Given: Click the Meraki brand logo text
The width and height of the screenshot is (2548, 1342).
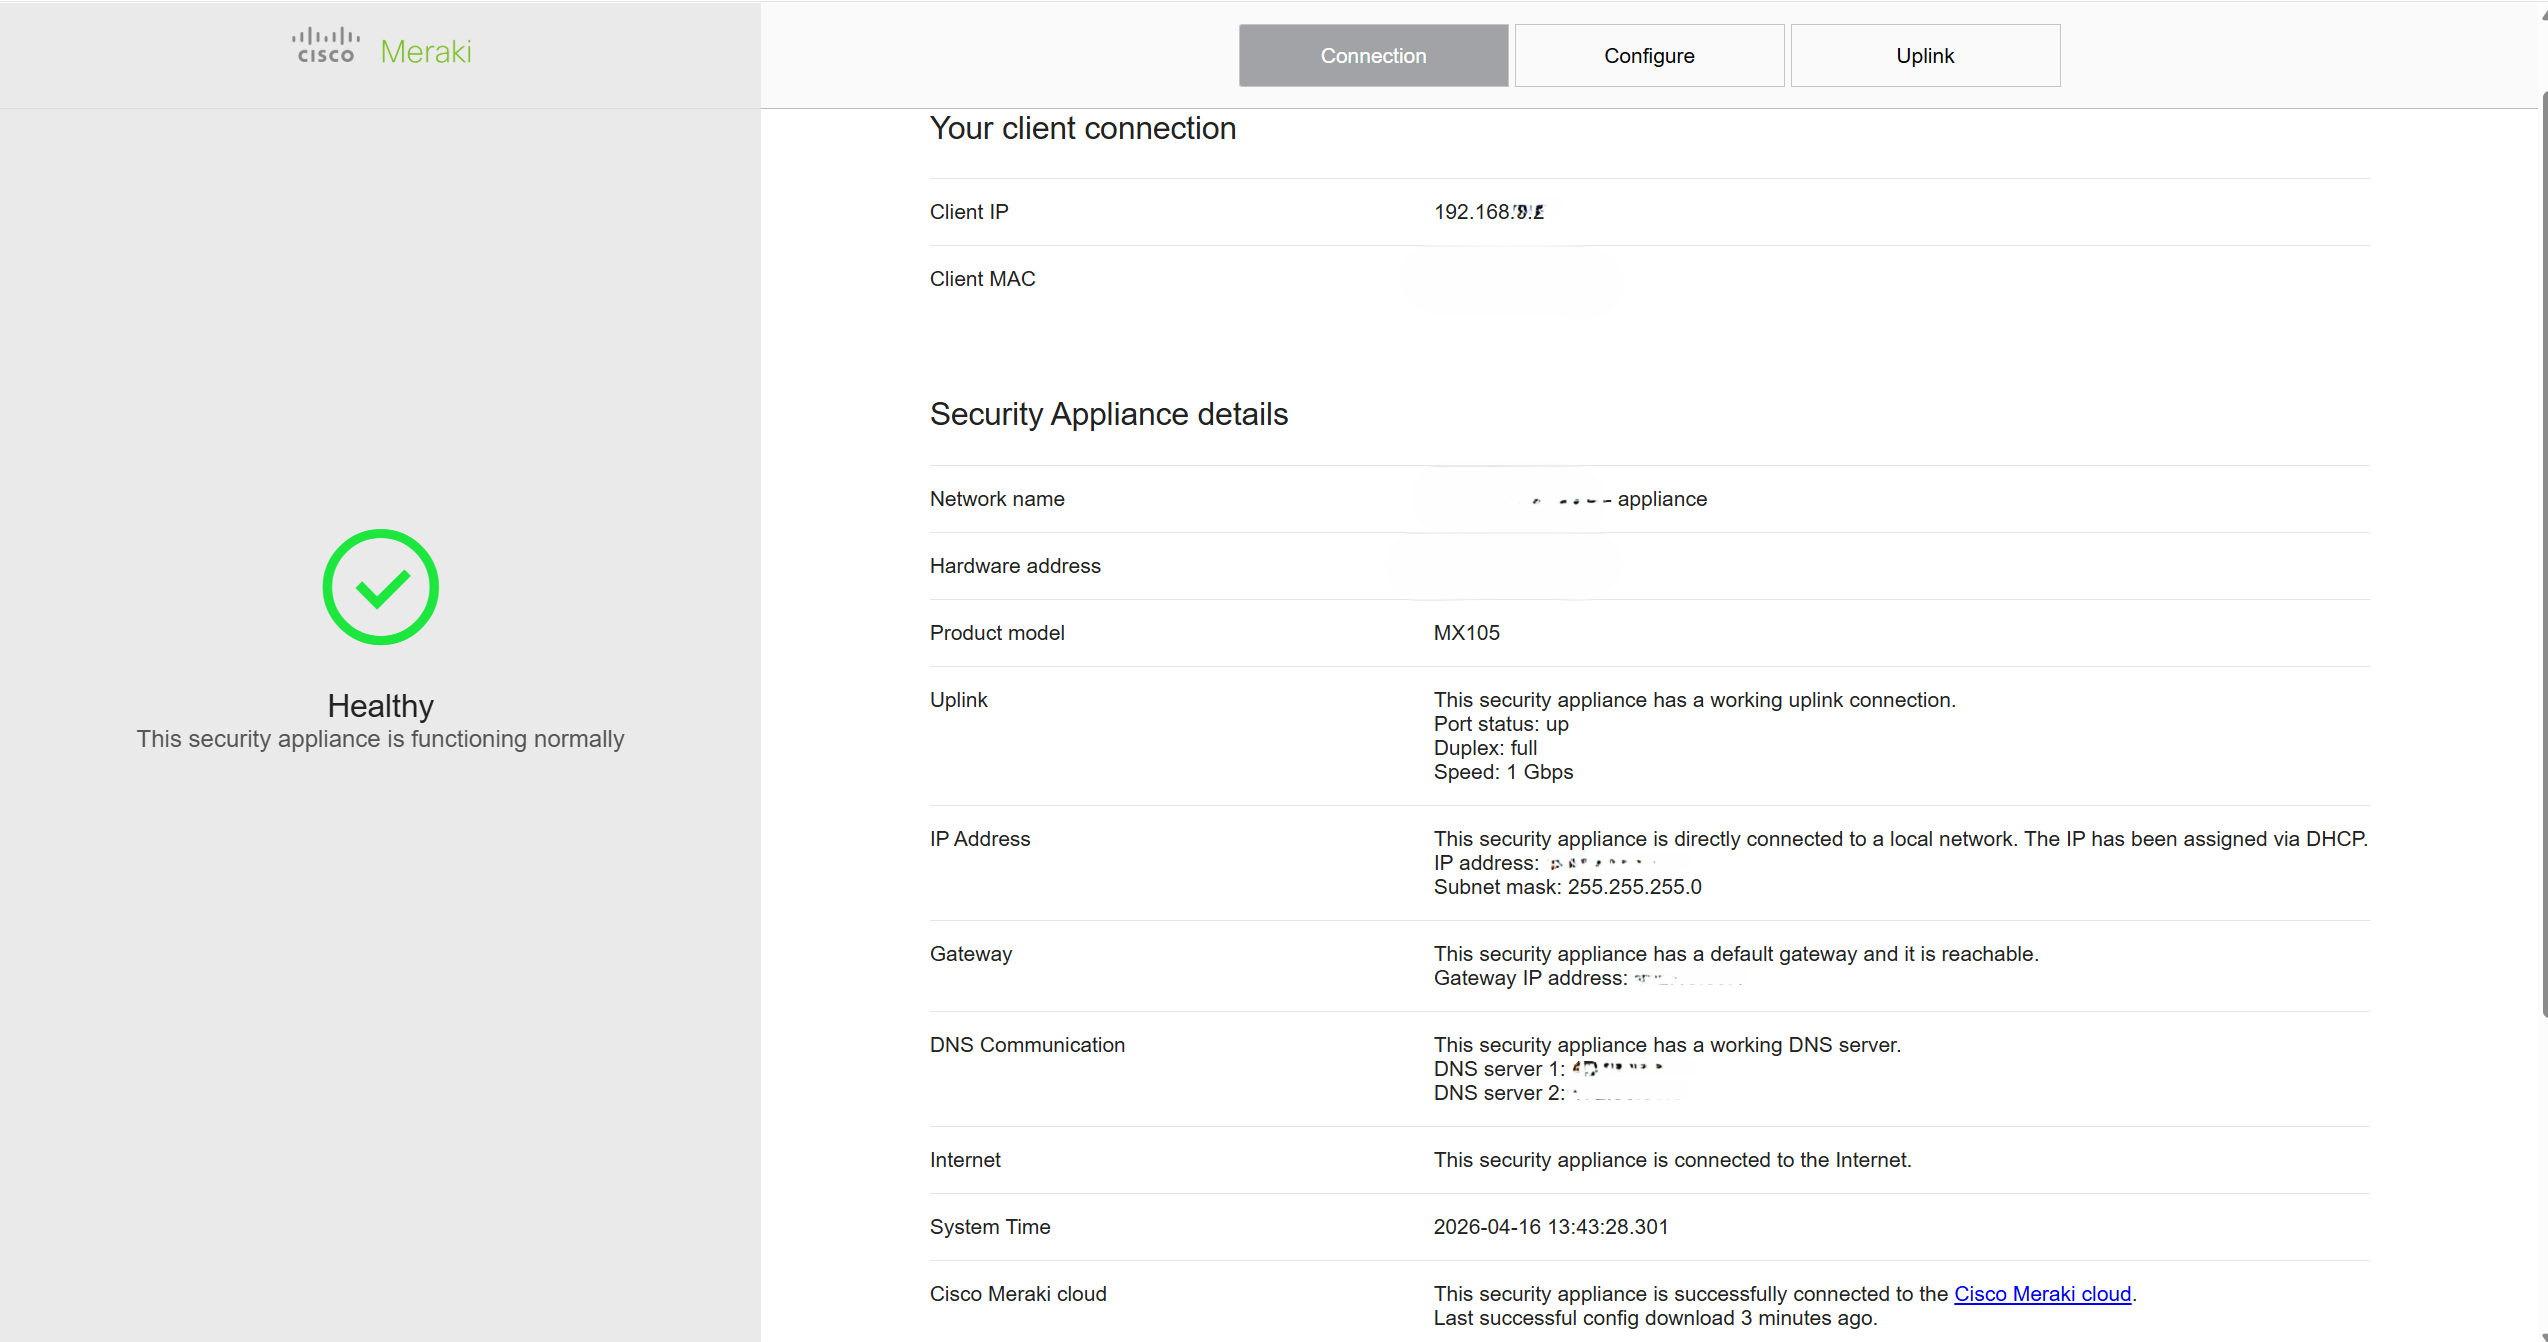Looking at the screenshot, I should tap(425, 52).
